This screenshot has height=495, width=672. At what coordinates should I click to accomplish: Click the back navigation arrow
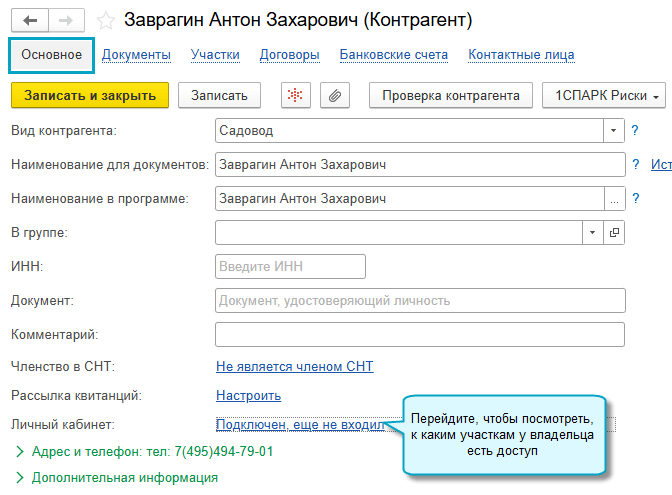30,20
